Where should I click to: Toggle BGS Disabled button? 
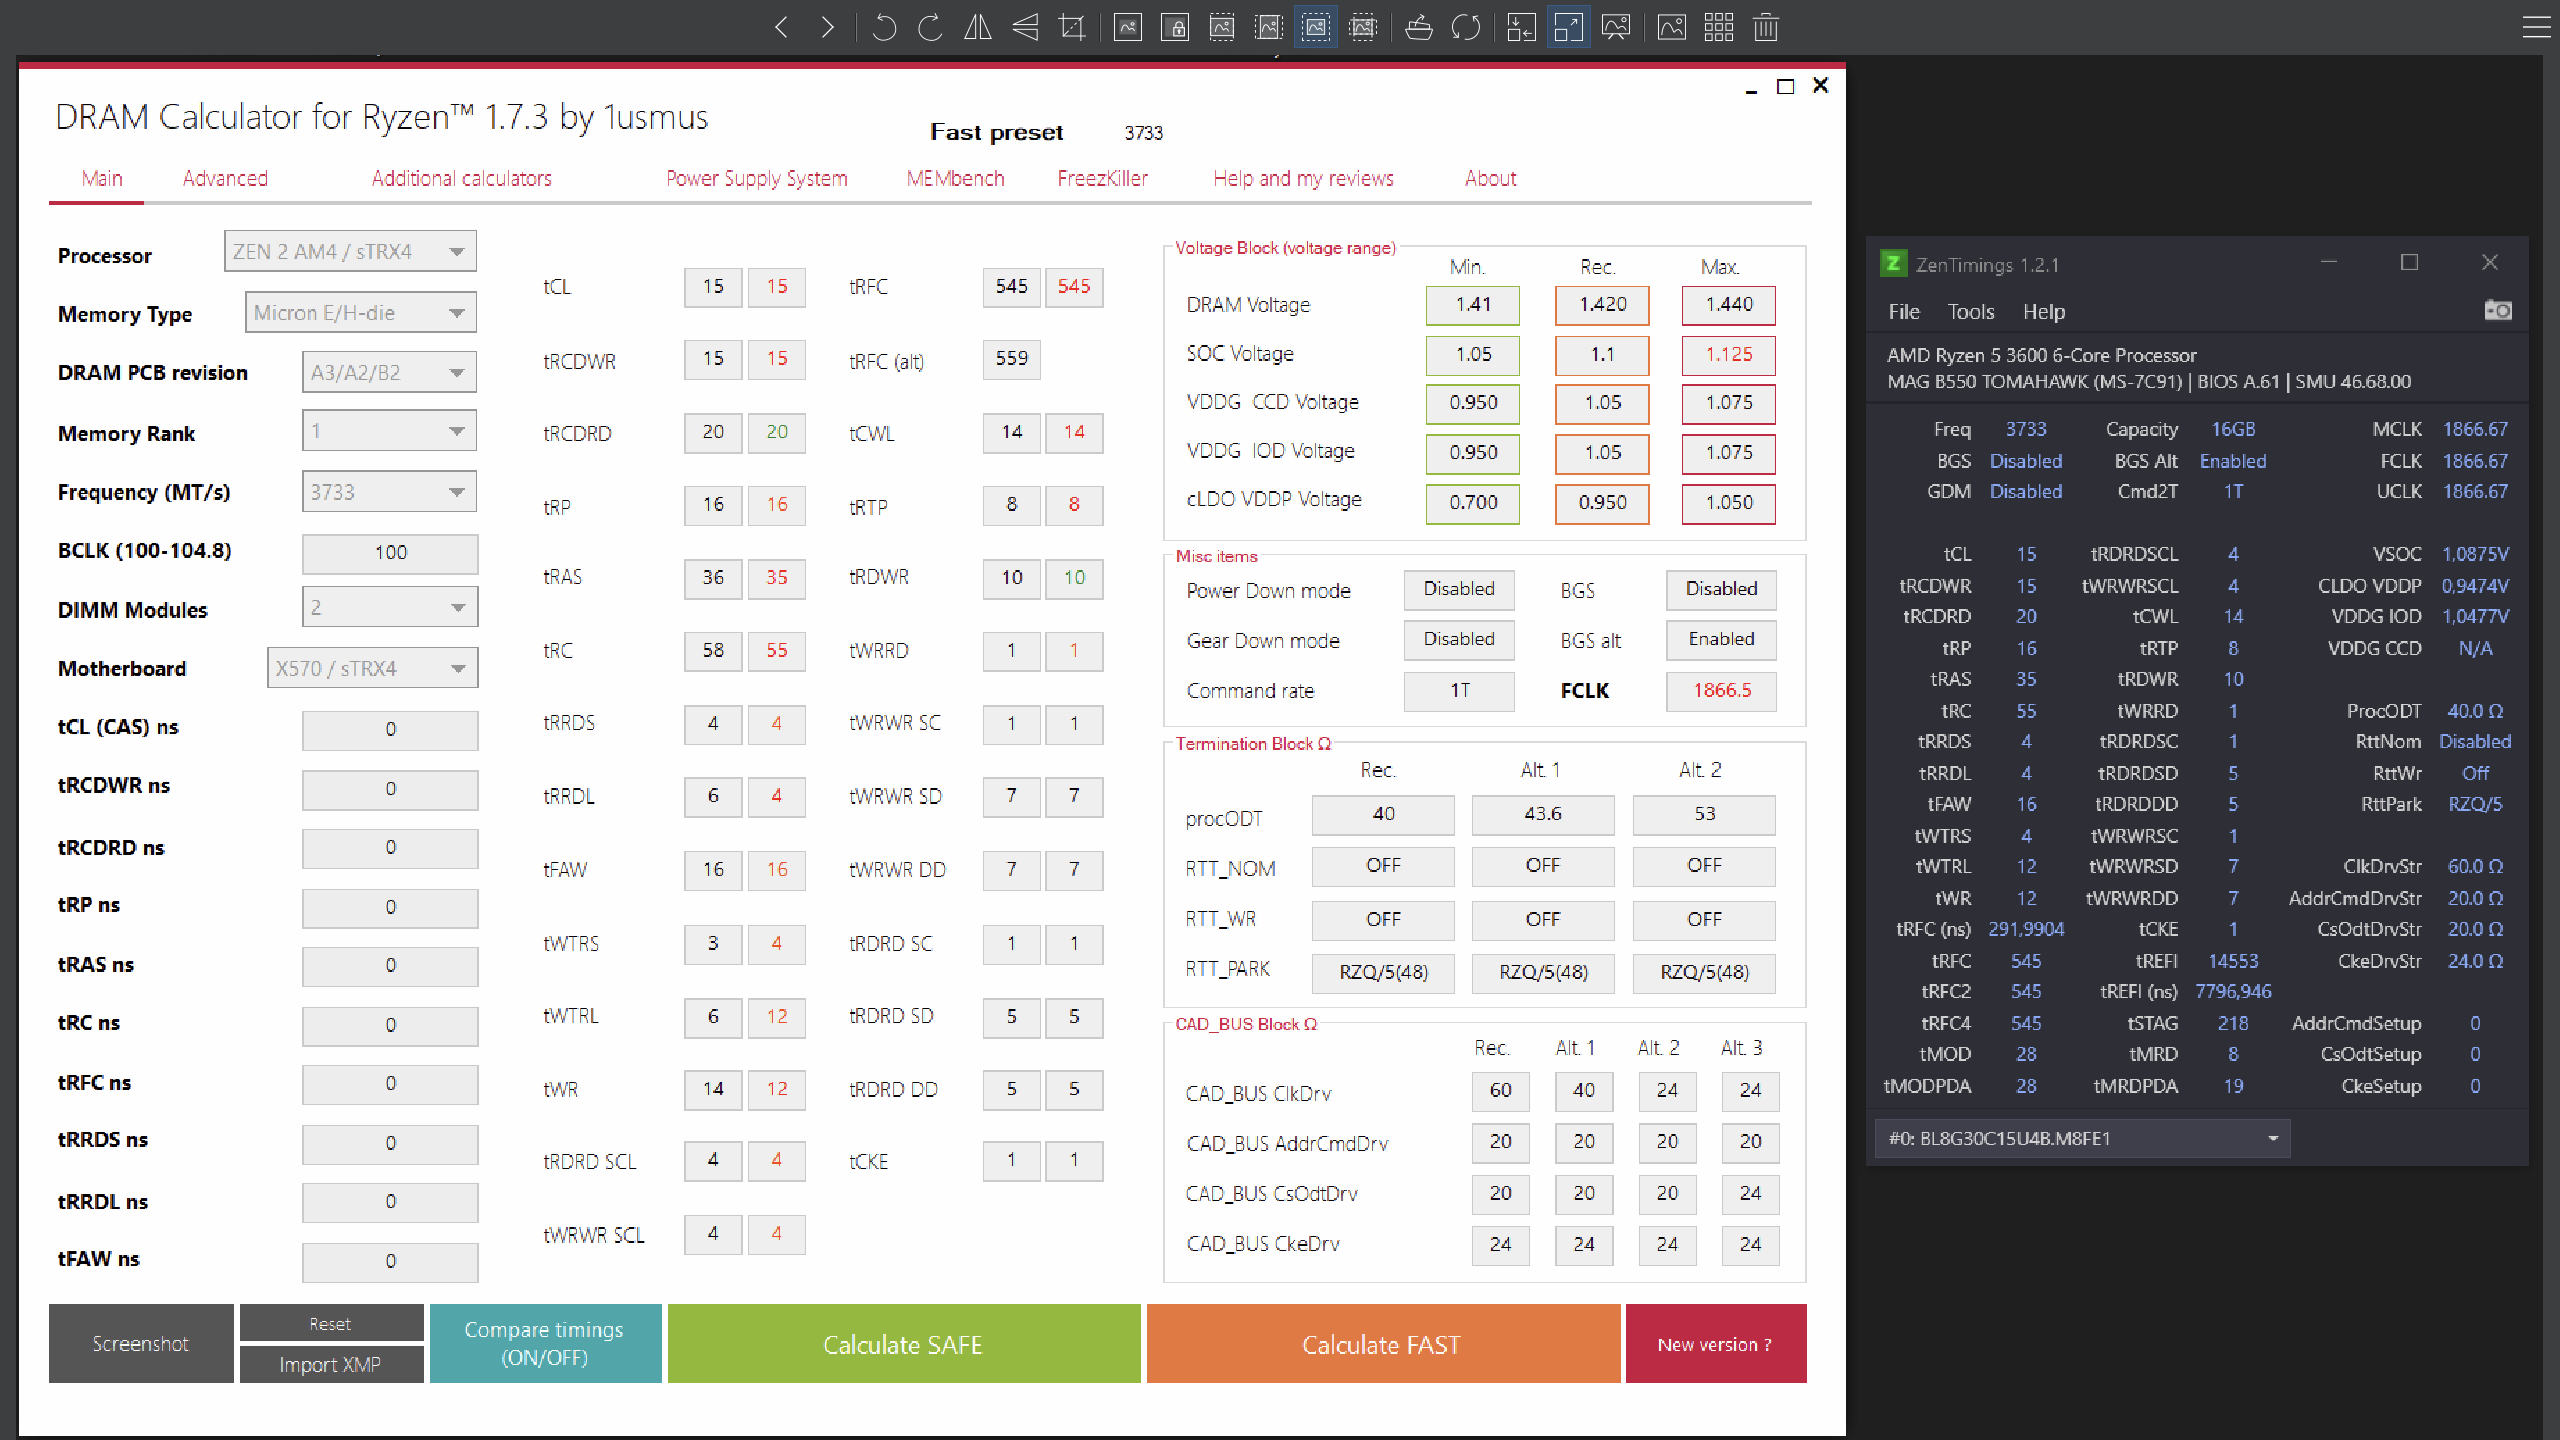(x=1721, y=589)
